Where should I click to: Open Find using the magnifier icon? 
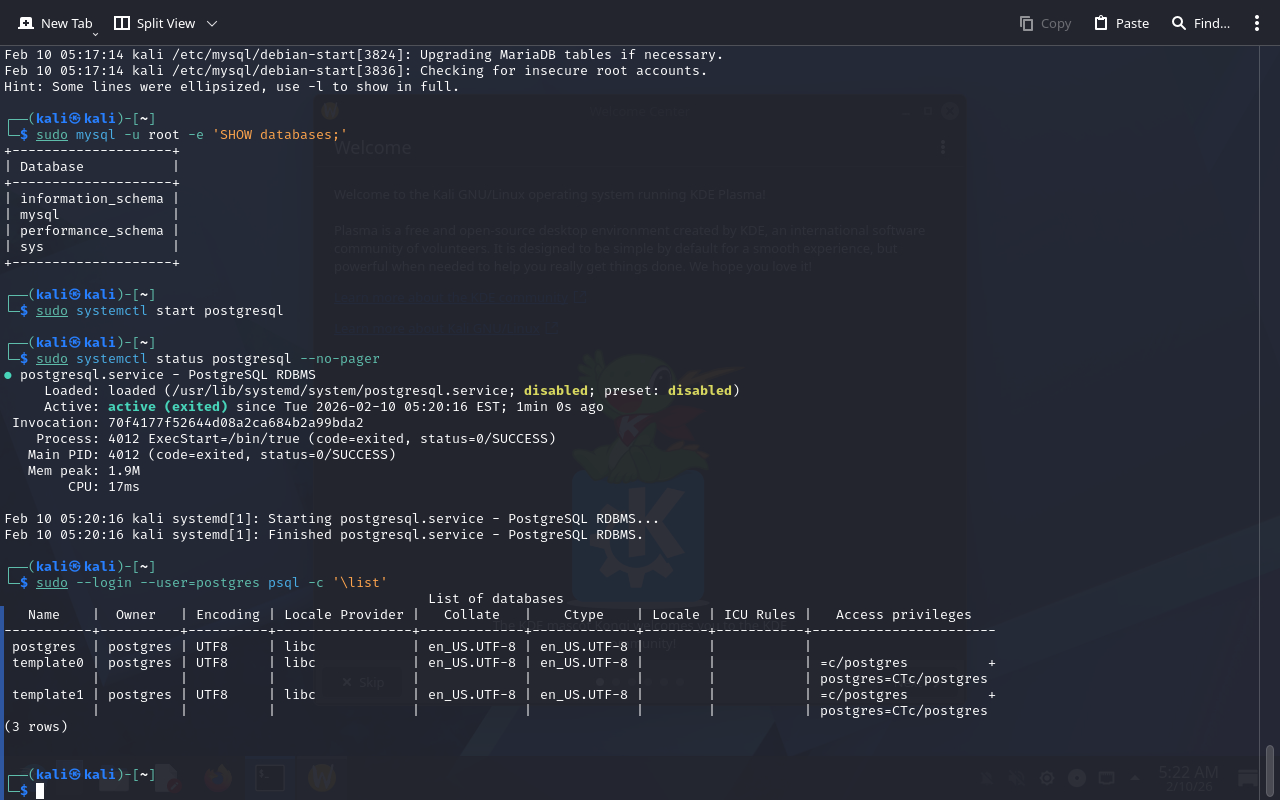pyautogui.click(x=1179, y=23)
